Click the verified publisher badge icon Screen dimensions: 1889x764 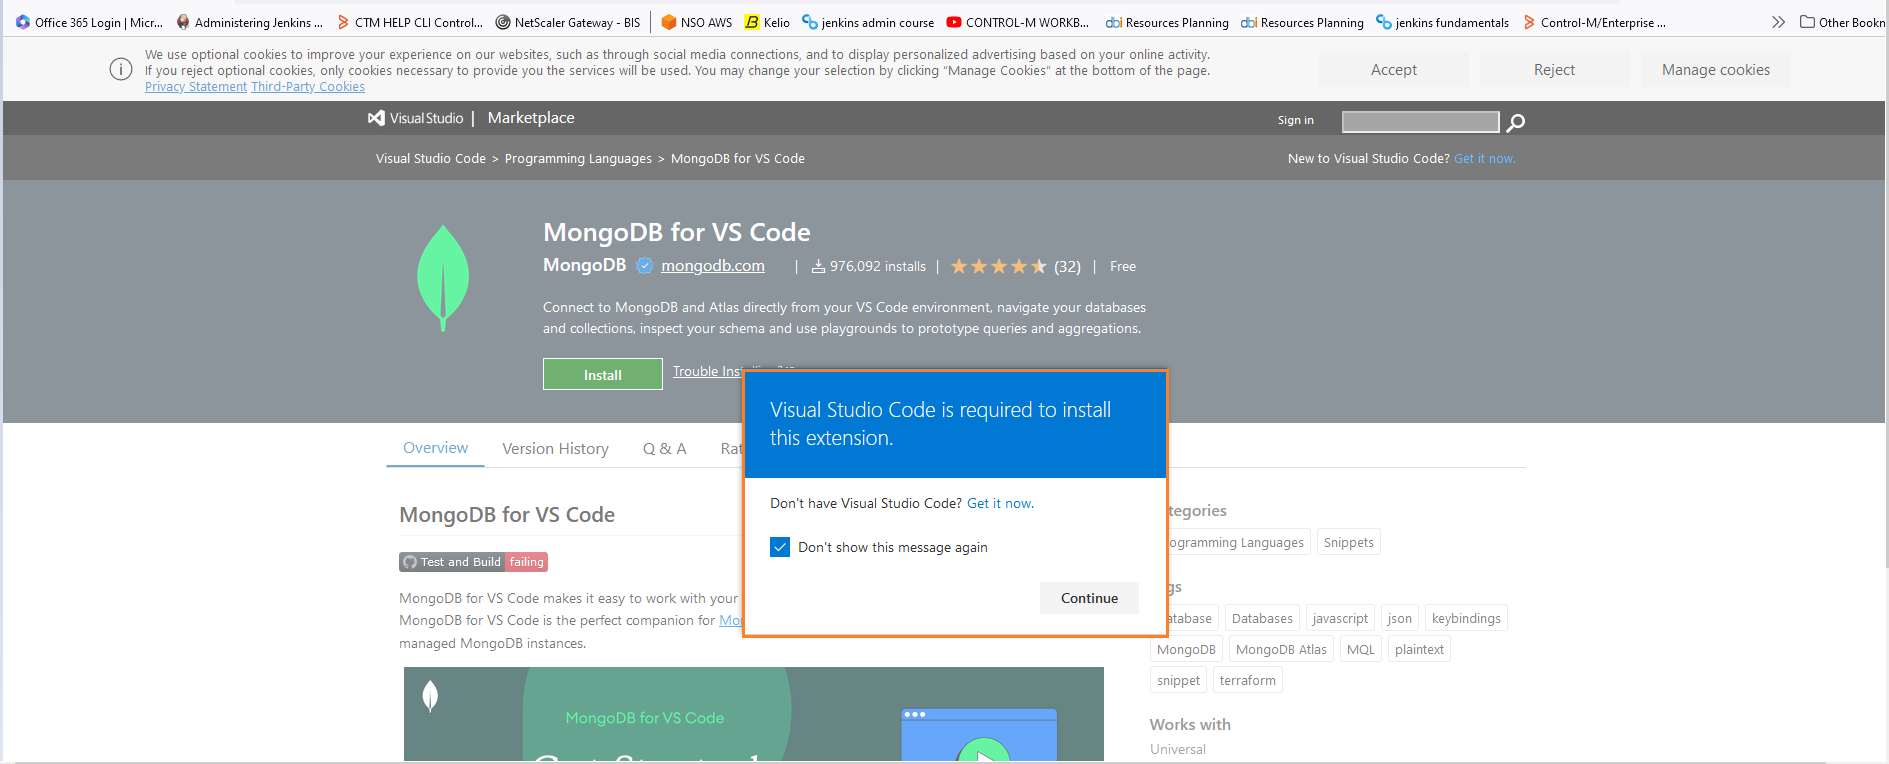(645, 266)
